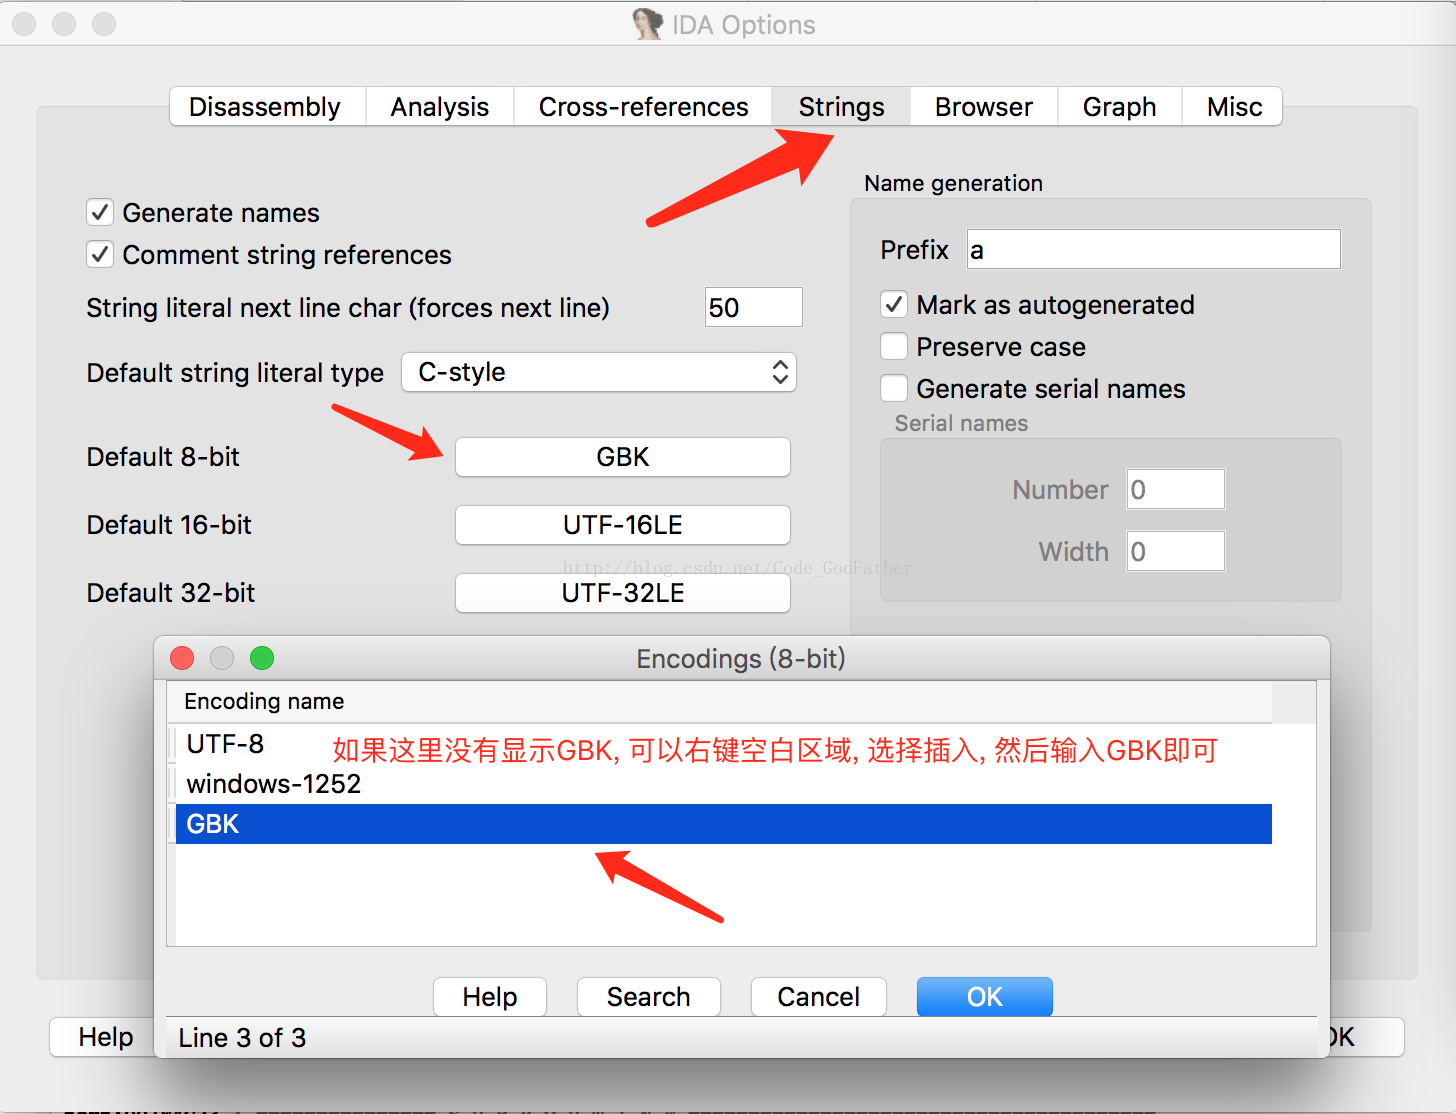Viewport: 1456px width, 1114px height.
Task: Click the Default 8-bit GBK button
Action: (623, 457)
